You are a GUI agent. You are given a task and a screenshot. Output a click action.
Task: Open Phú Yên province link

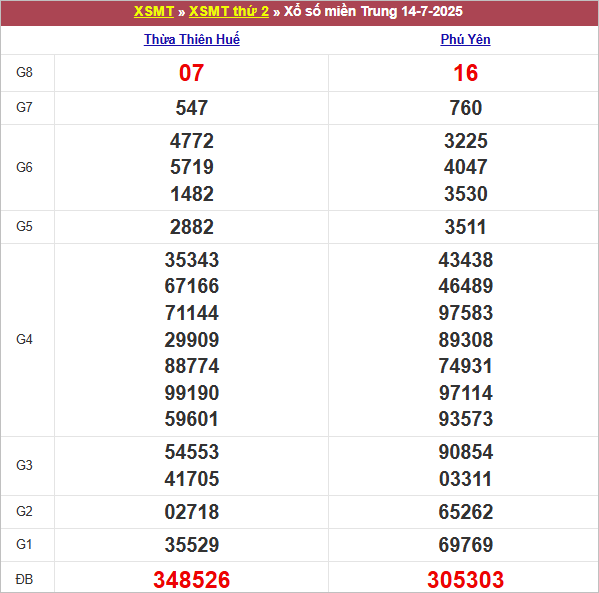tap(465, 39)
